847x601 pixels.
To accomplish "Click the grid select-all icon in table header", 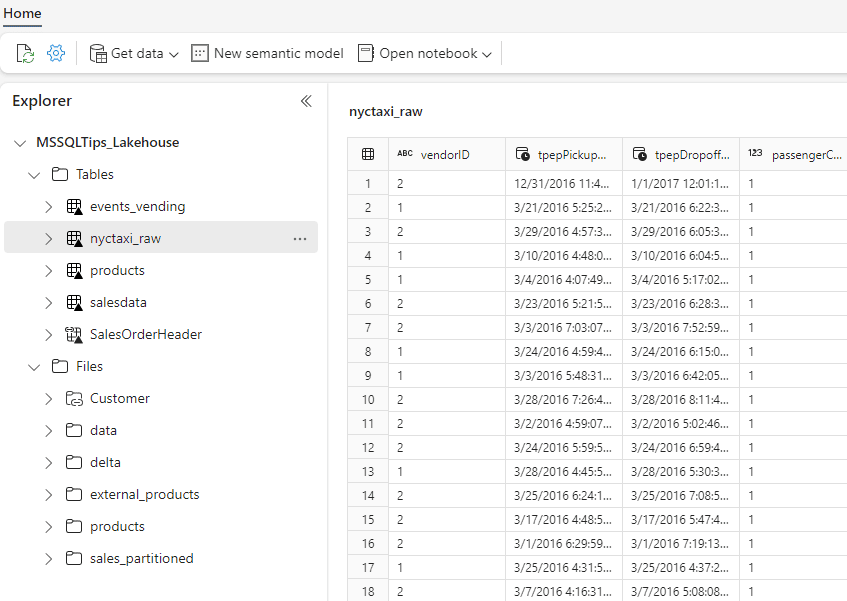I will coord(368,154).
